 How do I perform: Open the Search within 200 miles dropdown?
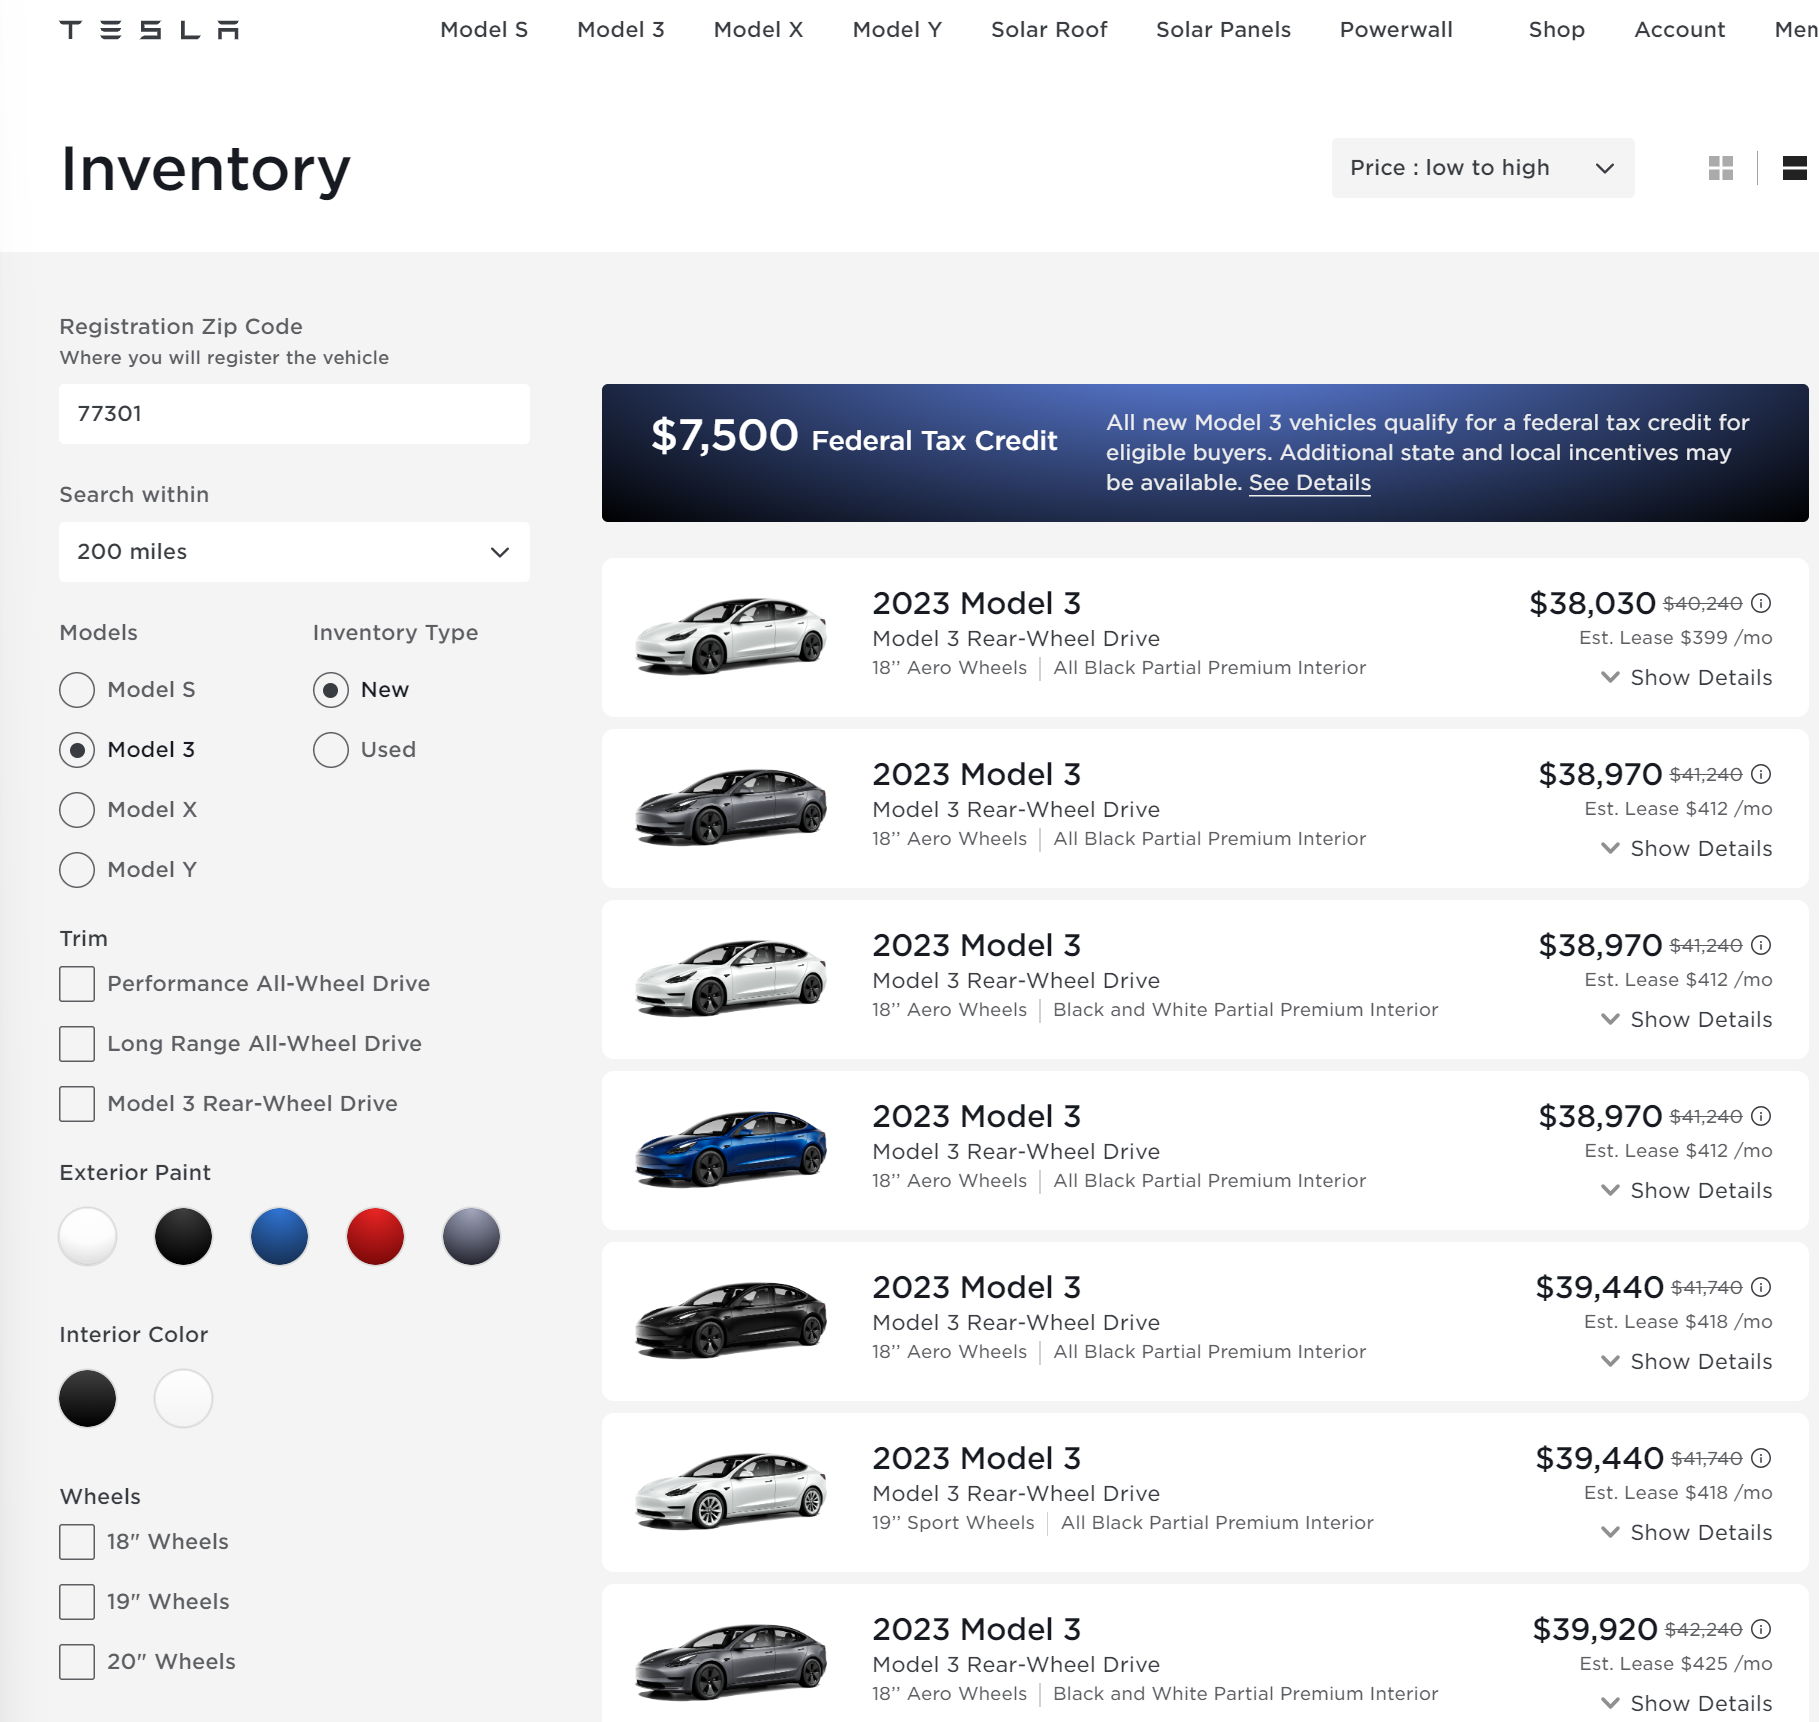pyautogui.click(x=294, y=552)
